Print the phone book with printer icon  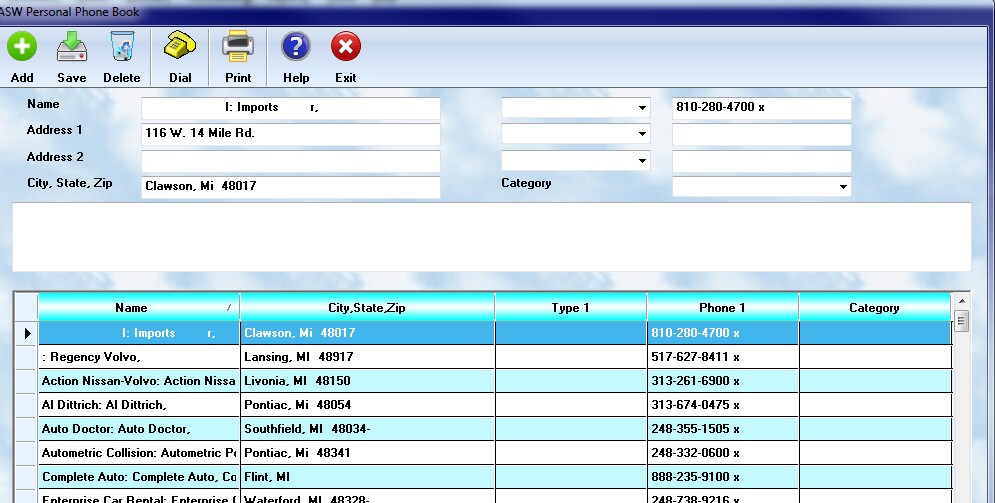(238, 48)
